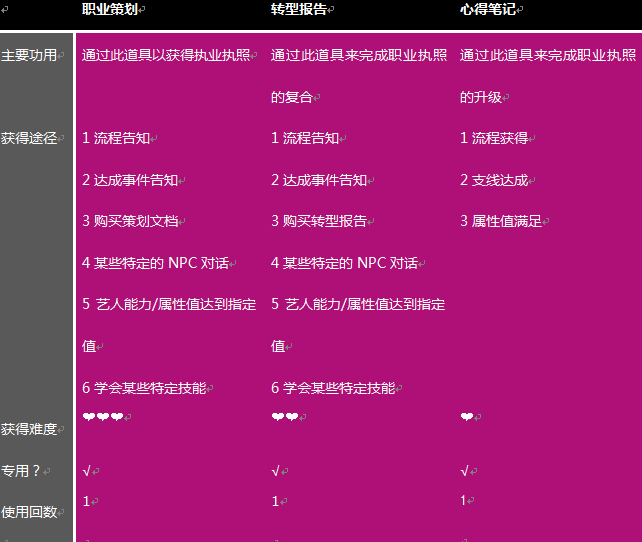Image resolution: width=642 pixels, height=542 pixels.
Task: Select the 获得难度 row label
Action: [x=29, y=429]
